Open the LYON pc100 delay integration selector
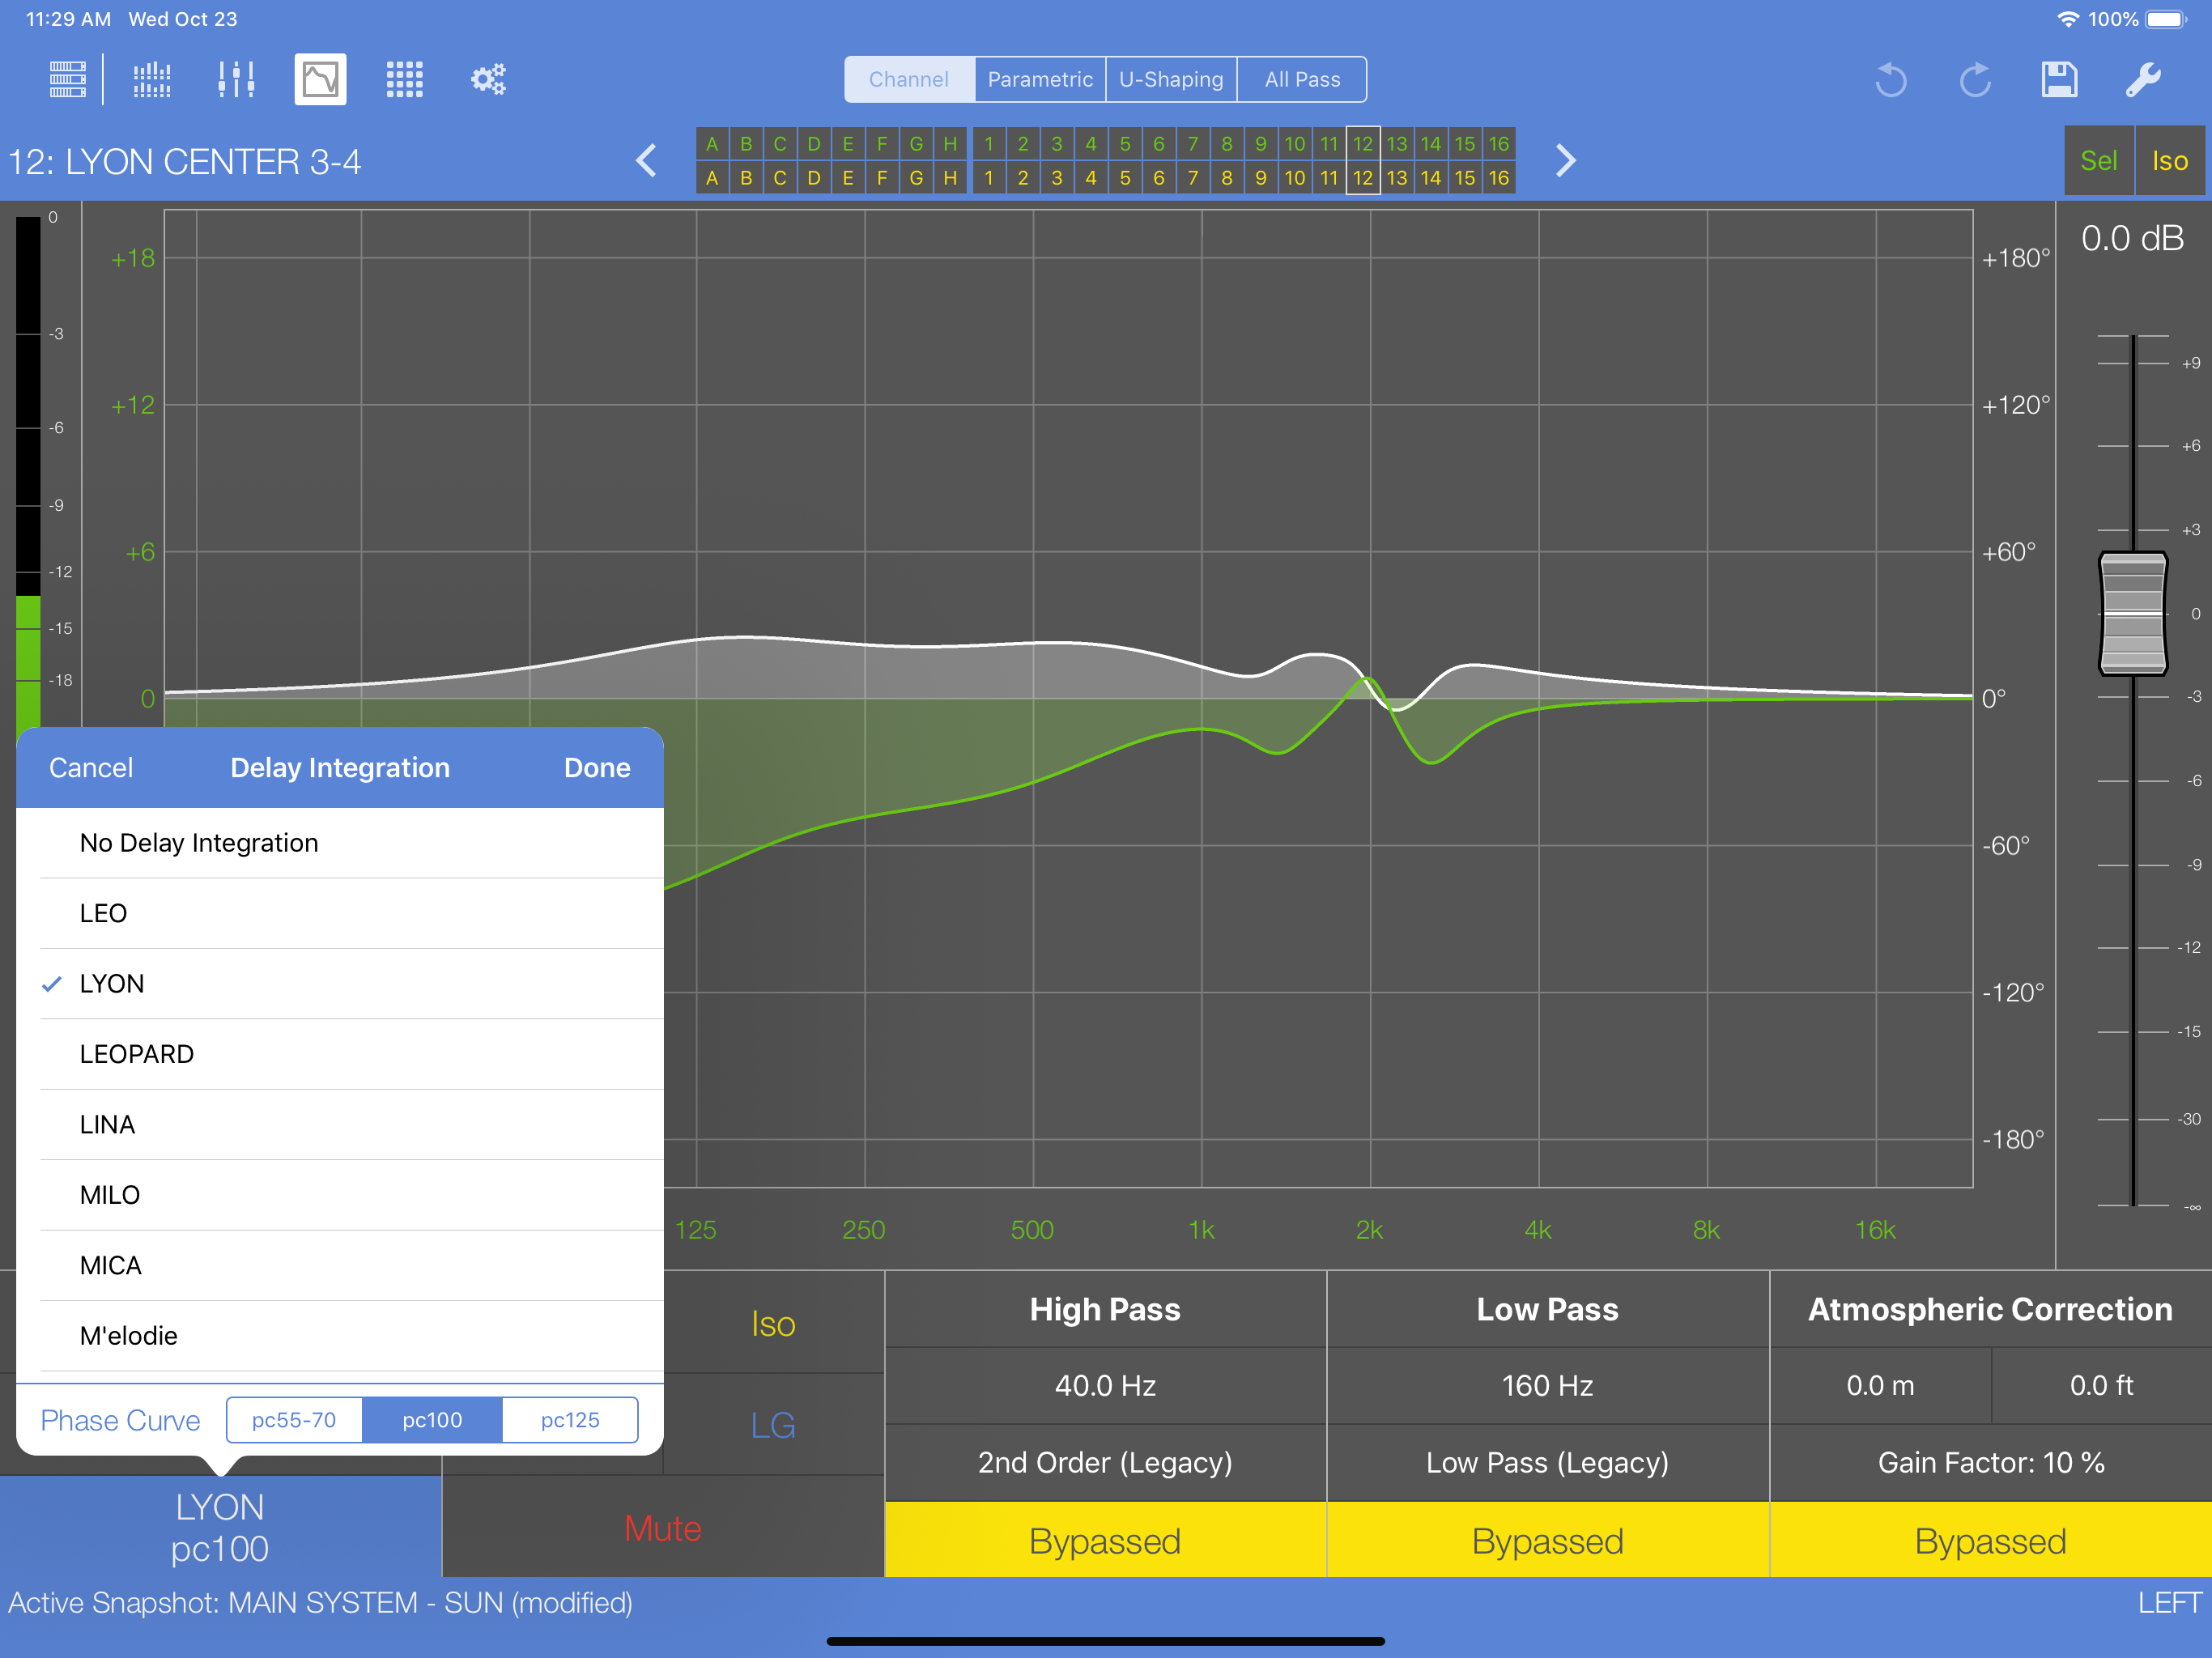This screenshot has width=2212, height=1658. click(220, 1528)
